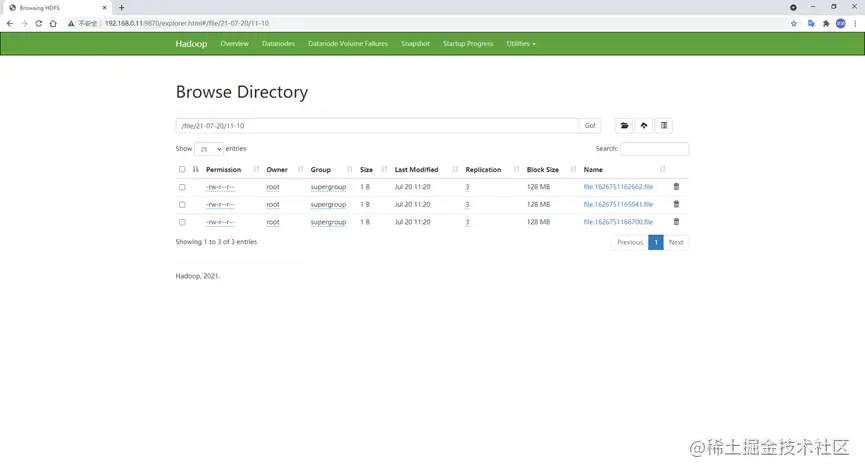Reload the browser page
Viewport: 865px width, 473px height.
click(x=39, y=23)
